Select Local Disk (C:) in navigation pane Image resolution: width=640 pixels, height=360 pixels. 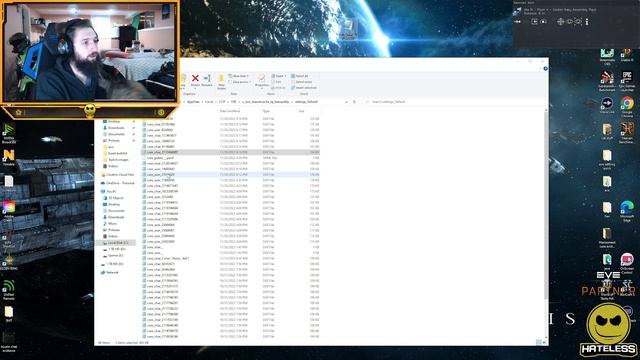point(115,243)
